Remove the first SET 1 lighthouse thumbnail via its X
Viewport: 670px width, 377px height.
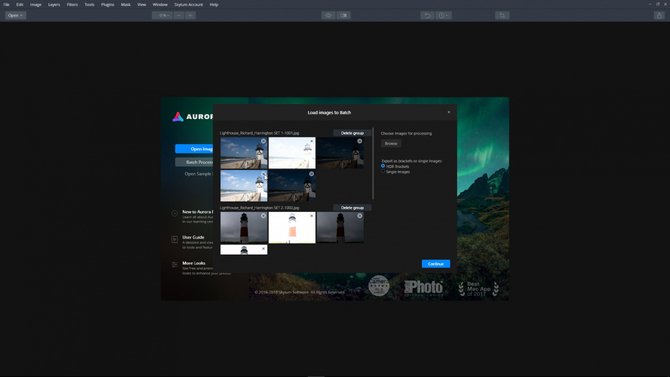(263, 141)
